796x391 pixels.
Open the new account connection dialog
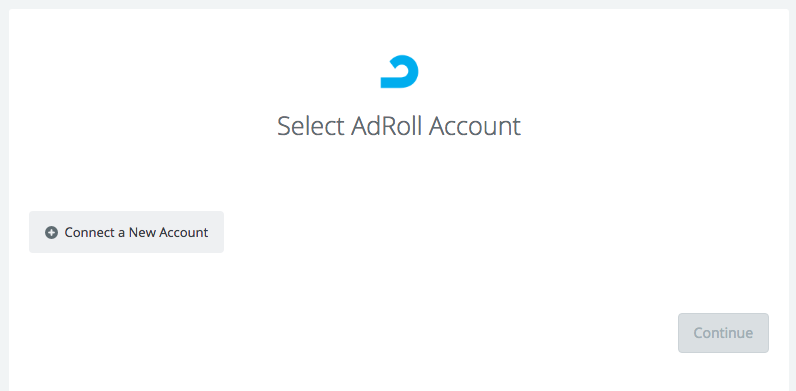pyautogui.click(x=126, y=232)
